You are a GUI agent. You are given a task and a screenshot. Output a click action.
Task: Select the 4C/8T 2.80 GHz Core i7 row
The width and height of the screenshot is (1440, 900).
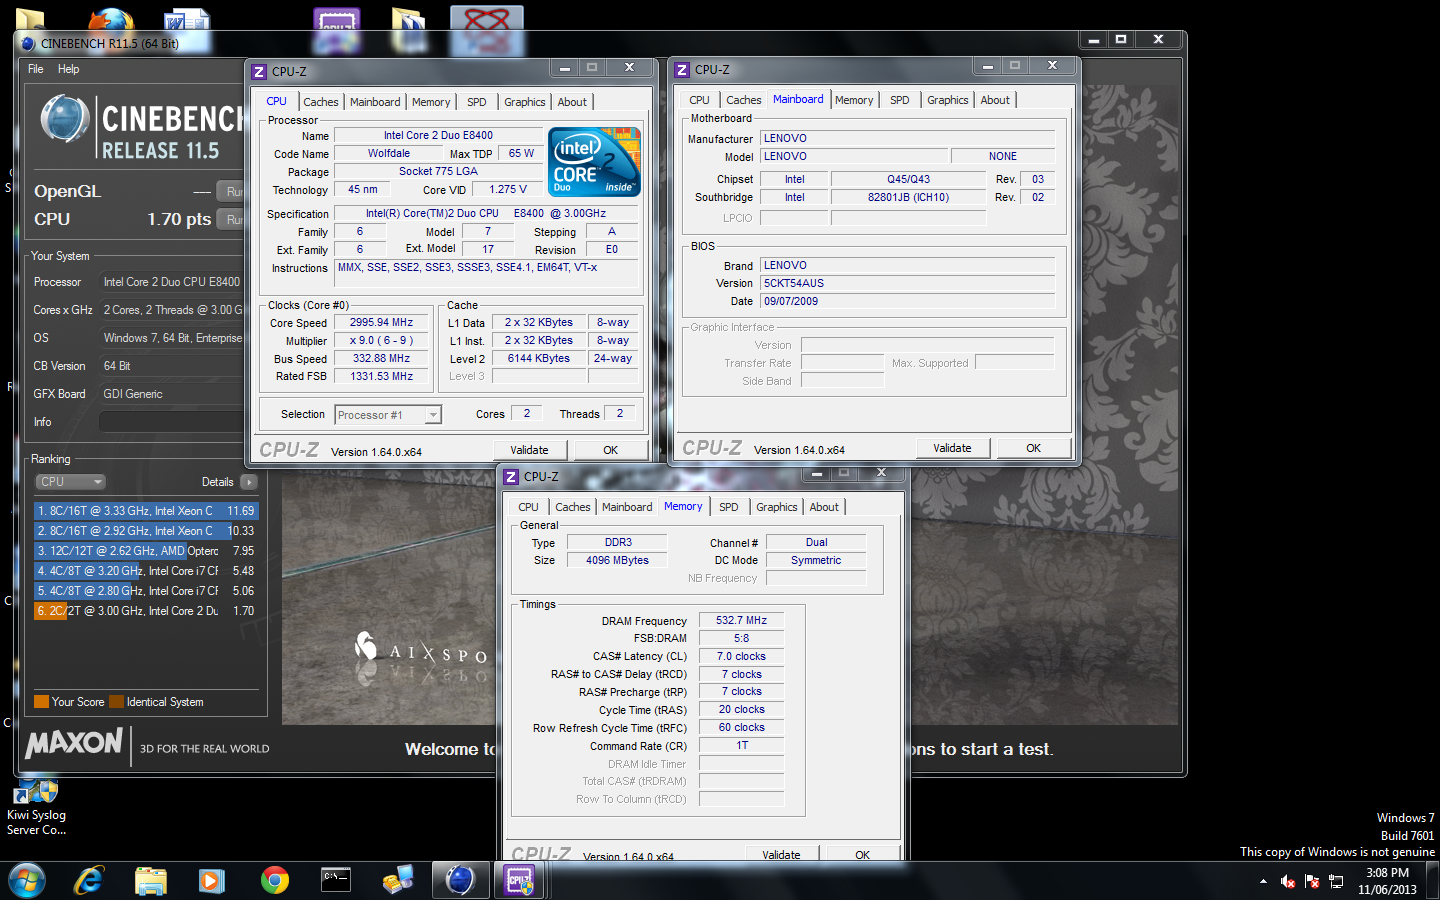click(146, 591)
